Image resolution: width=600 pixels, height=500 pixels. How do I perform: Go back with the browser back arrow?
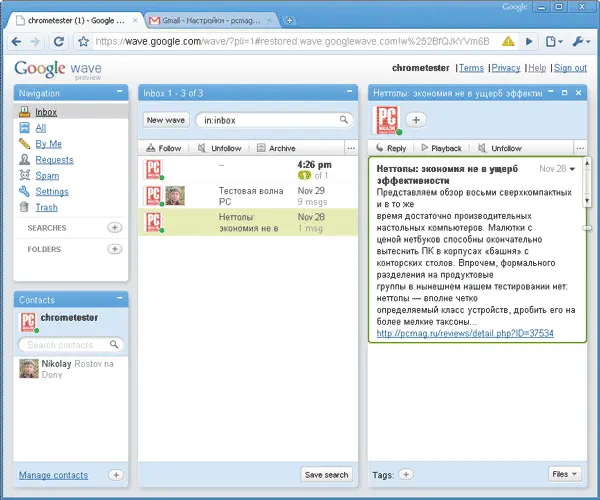[16, 41]
